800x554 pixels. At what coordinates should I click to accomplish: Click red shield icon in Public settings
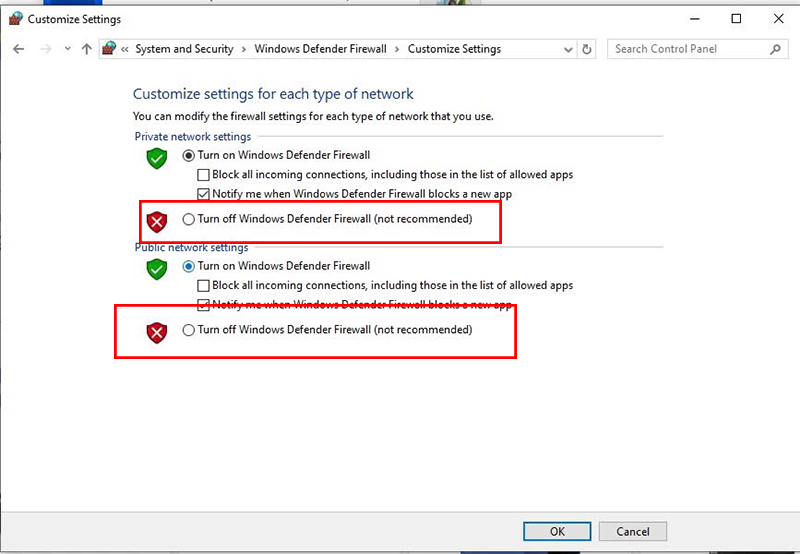pos(157,333)
